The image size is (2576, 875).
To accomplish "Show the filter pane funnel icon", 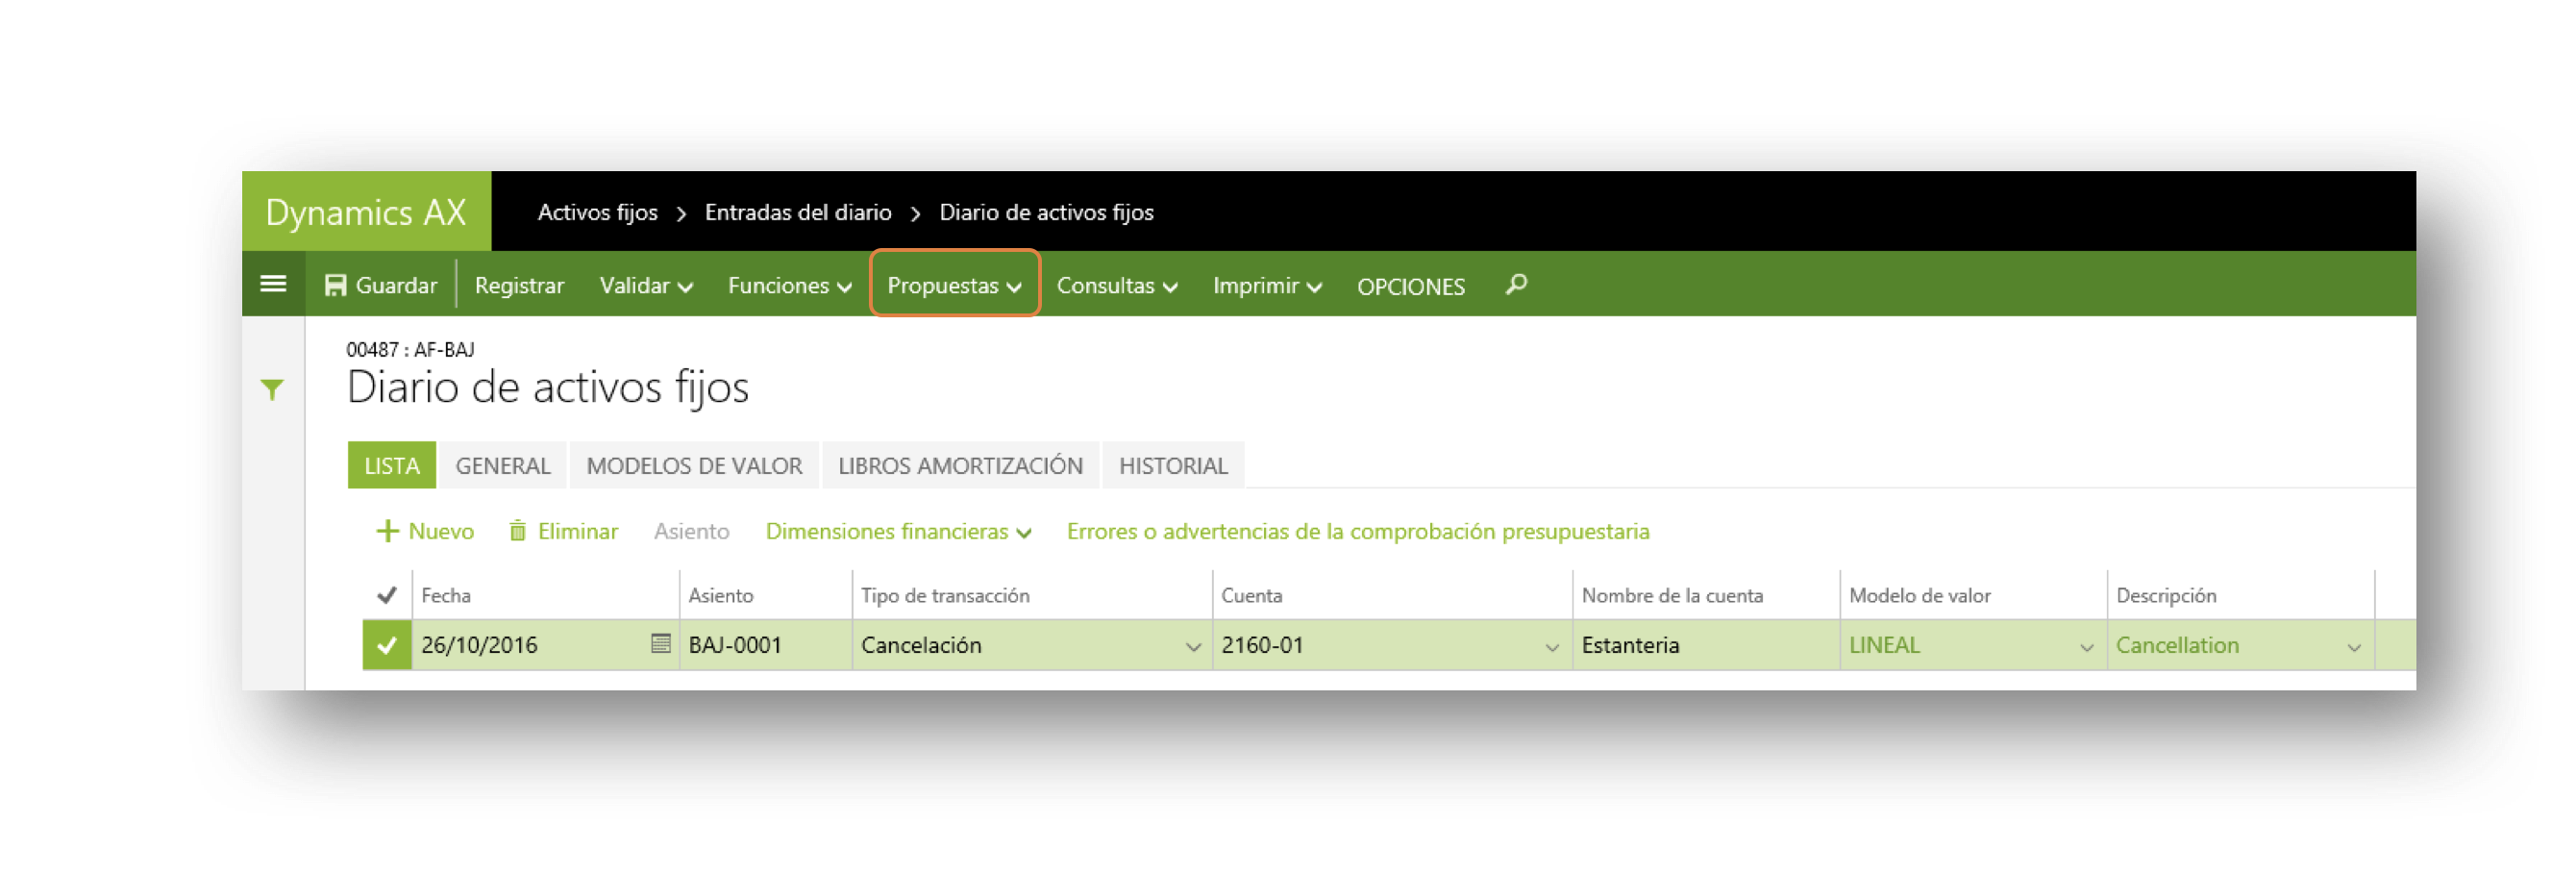I will [272, 389].
